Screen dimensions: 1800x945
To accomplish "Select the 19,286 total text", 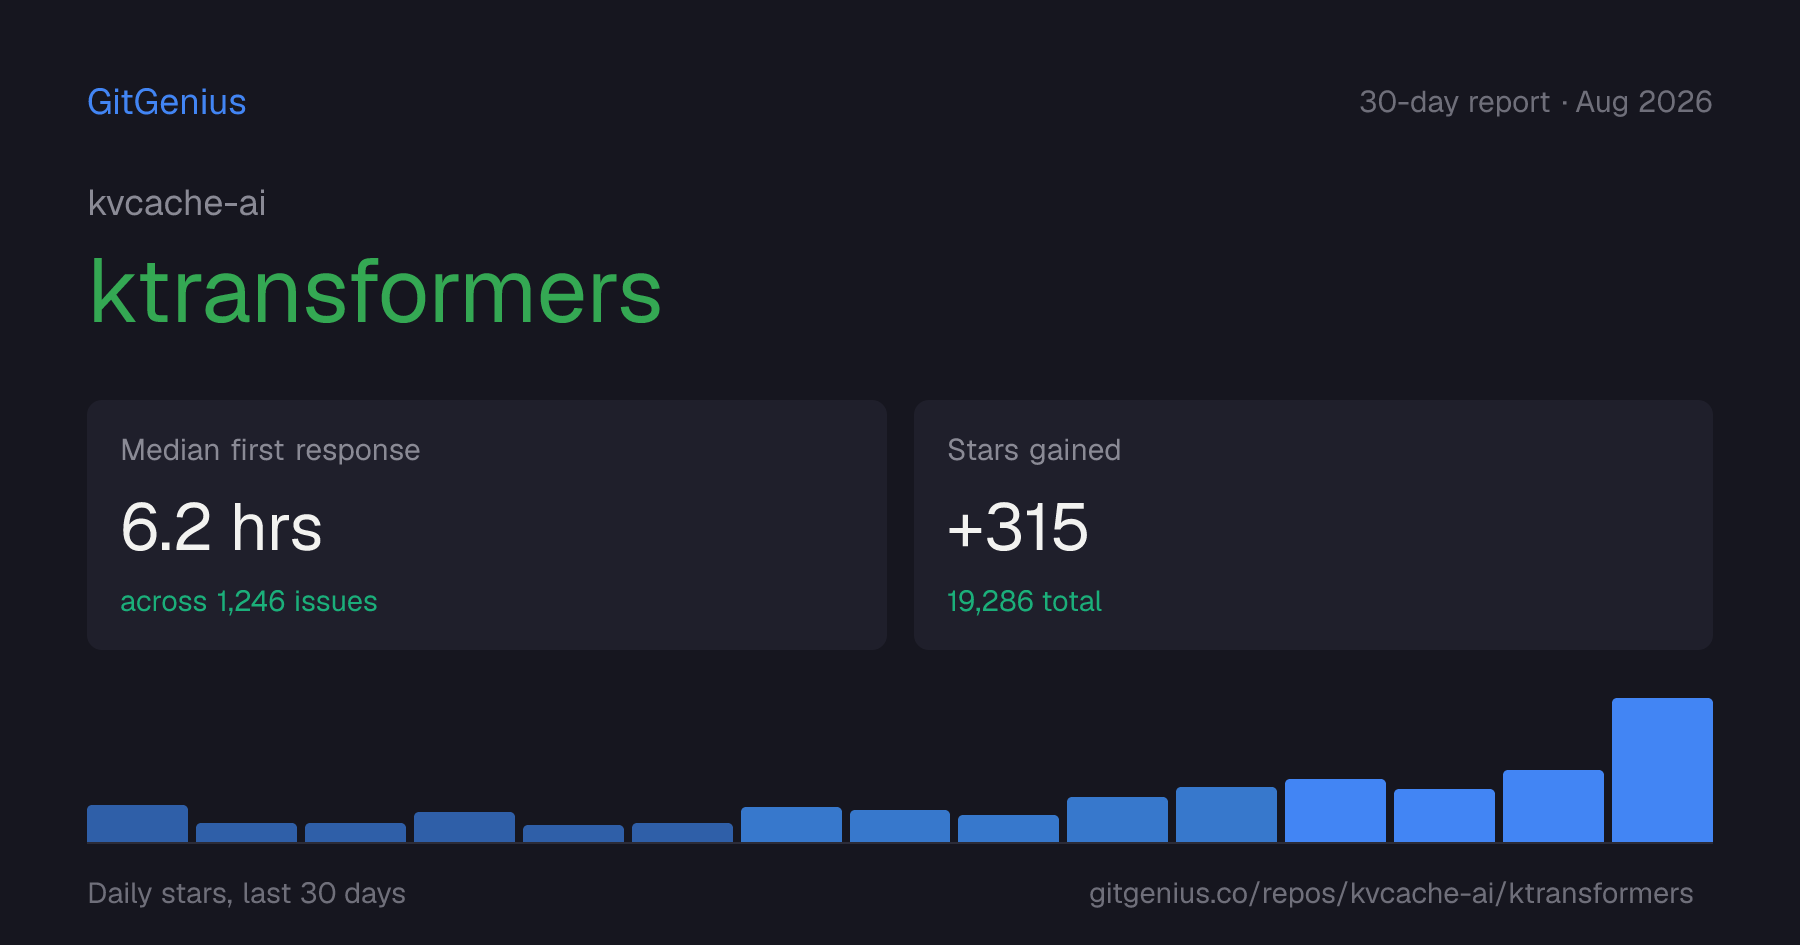I will coord(1024,601).
